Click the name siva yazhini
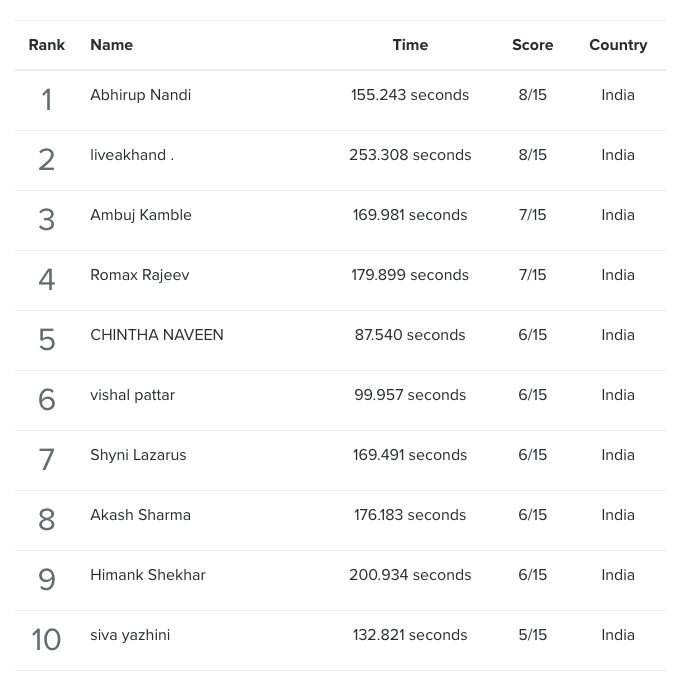 (x=130, y=635)
